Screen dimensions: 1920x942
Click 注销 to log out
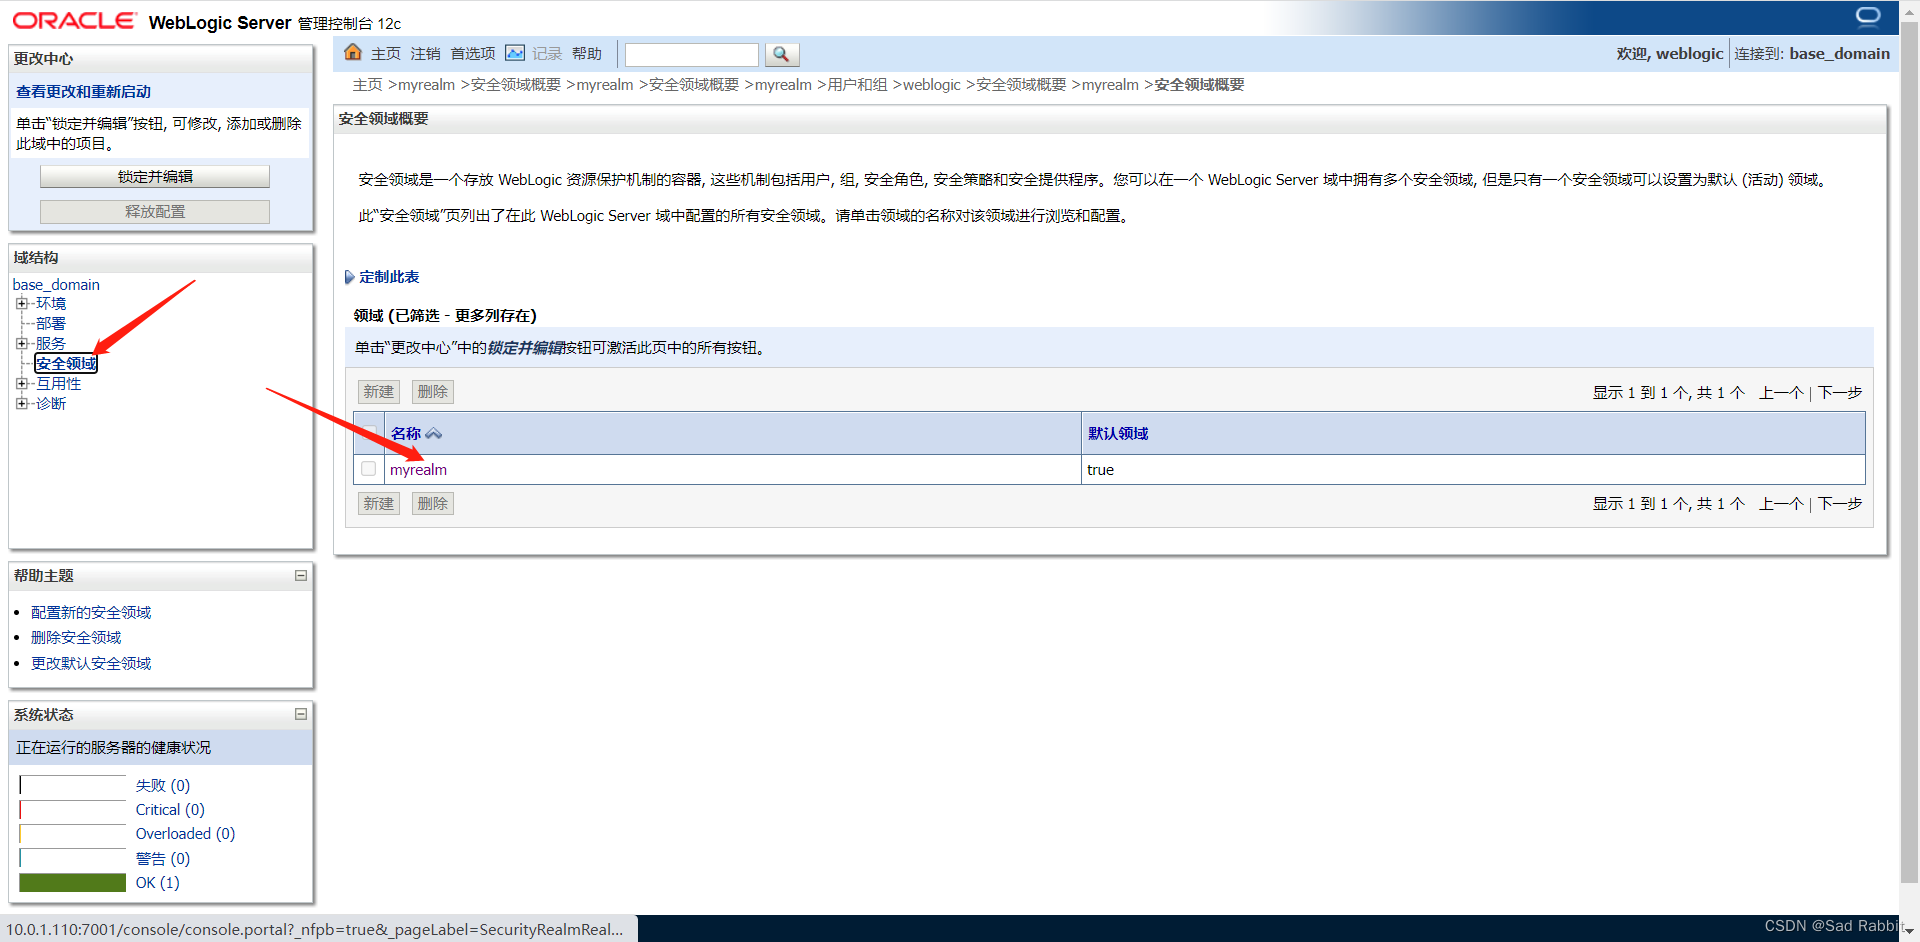click(425, 54)
